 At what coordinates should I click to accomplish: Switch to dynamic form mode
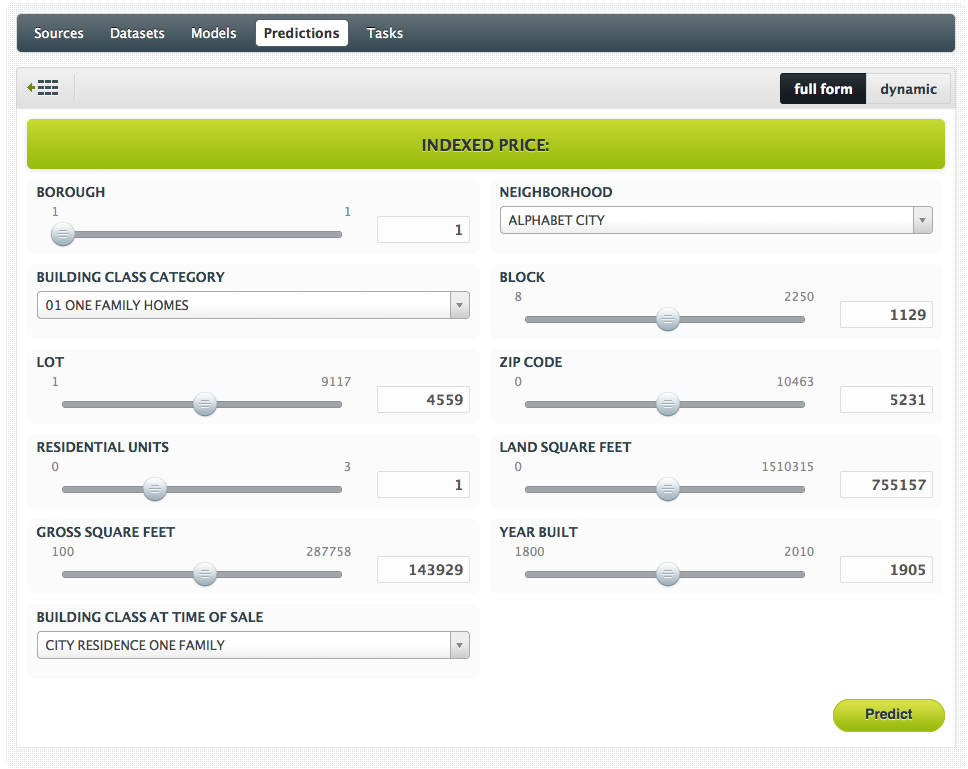907,89
